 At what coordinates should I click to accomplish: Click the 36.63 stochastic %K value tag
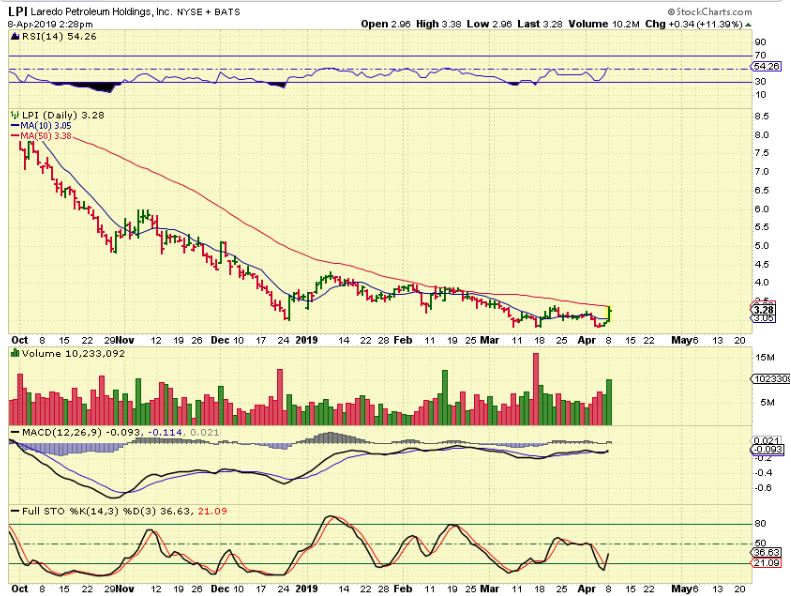point(766,552)
